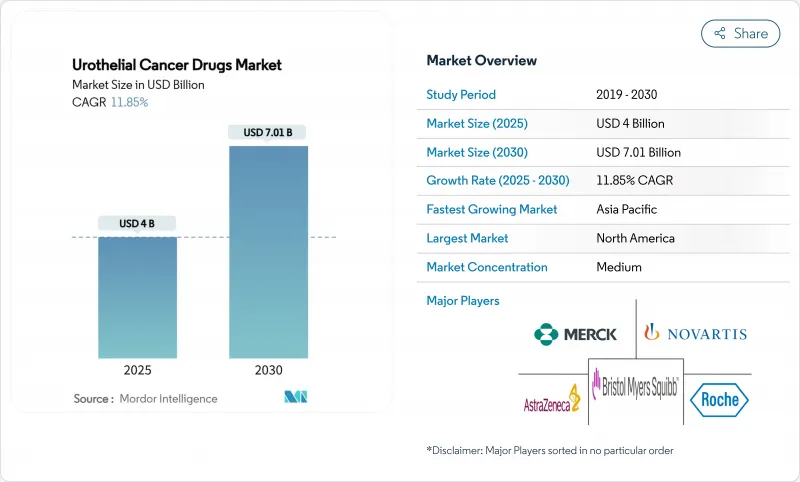Click the USD 7.01 B data label
The image size is (800, 482).
click(x=268, y=132)
